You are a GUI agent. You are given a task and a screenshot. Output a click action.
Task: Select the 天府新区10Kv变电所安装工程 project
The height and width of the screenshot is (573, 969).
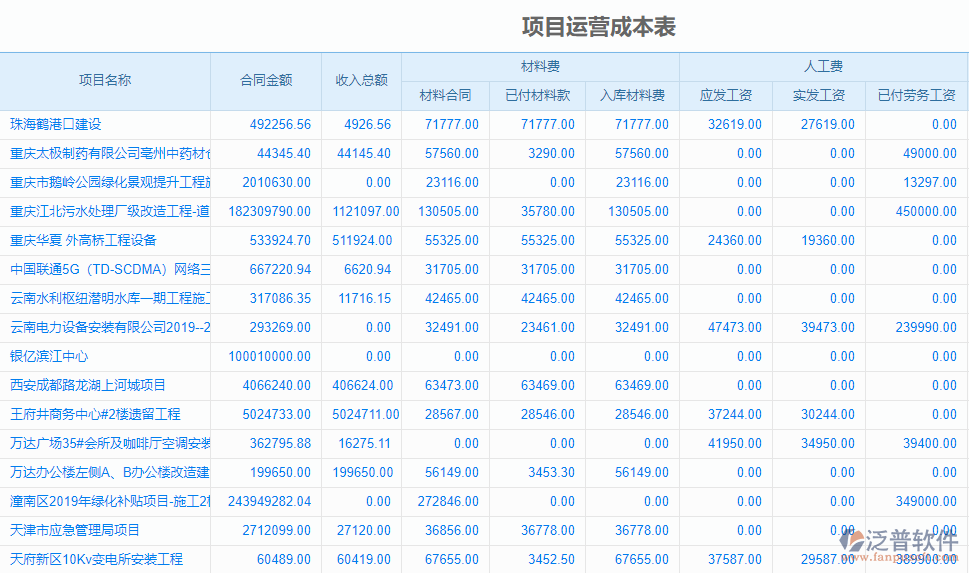[96, 560]
